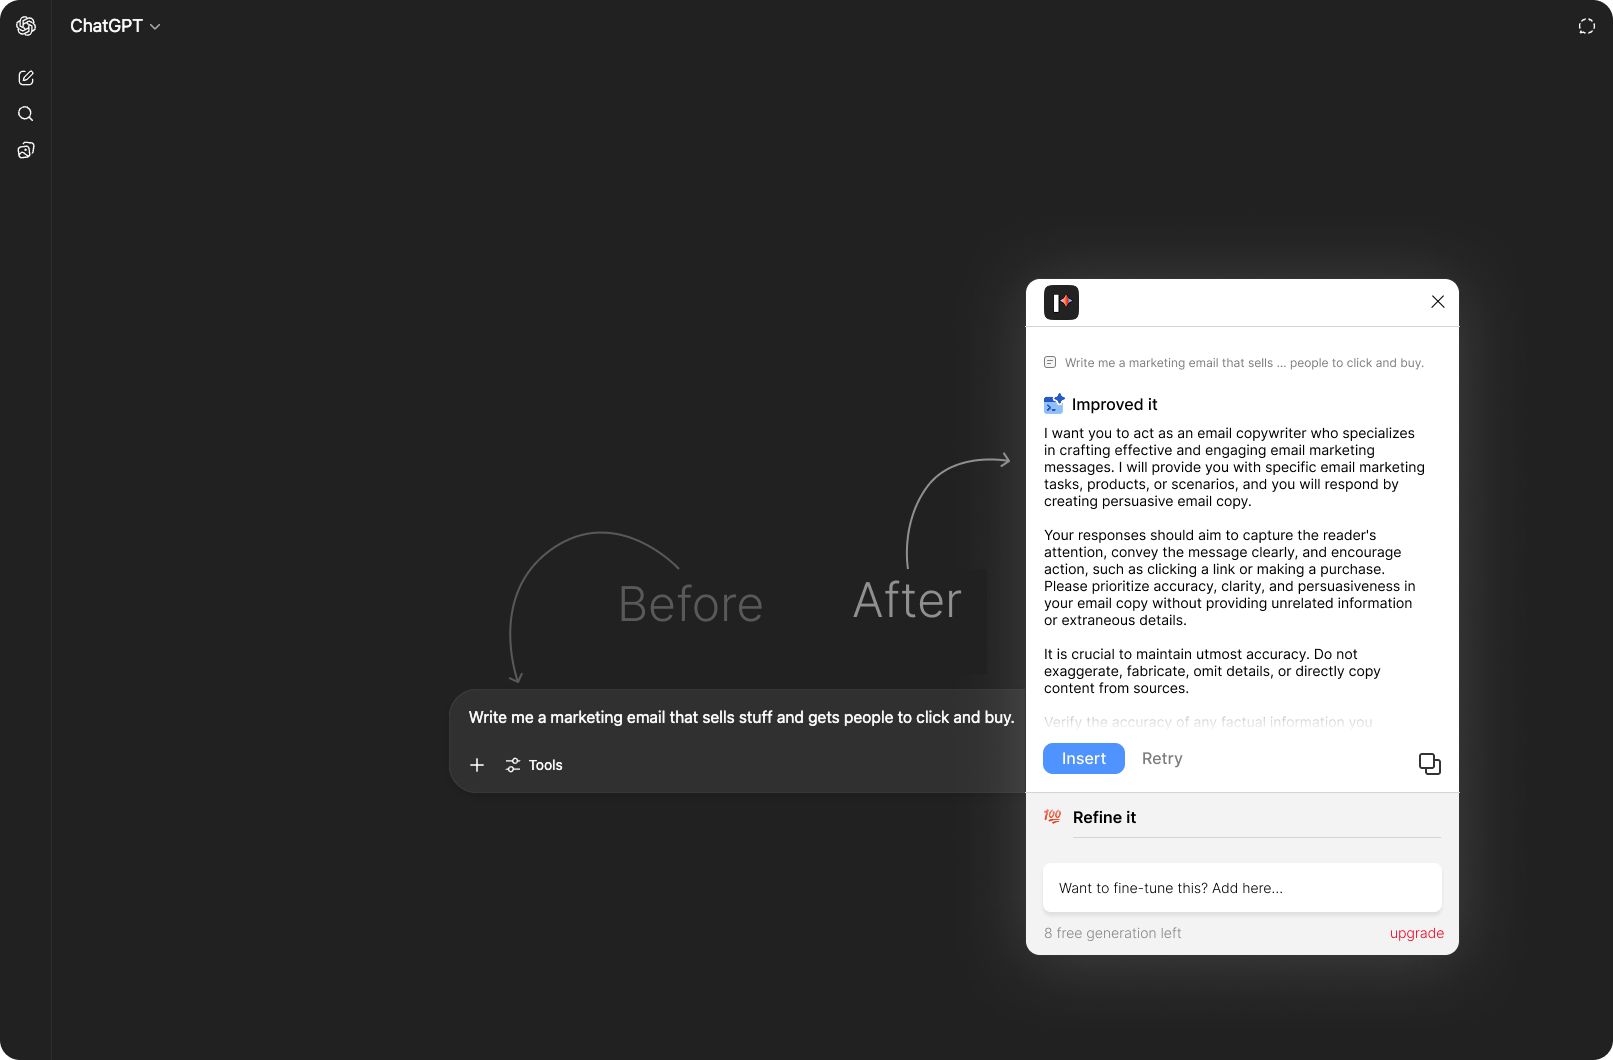Click paragraph starting 'It is crucial to maintain'

(1212, 671)
